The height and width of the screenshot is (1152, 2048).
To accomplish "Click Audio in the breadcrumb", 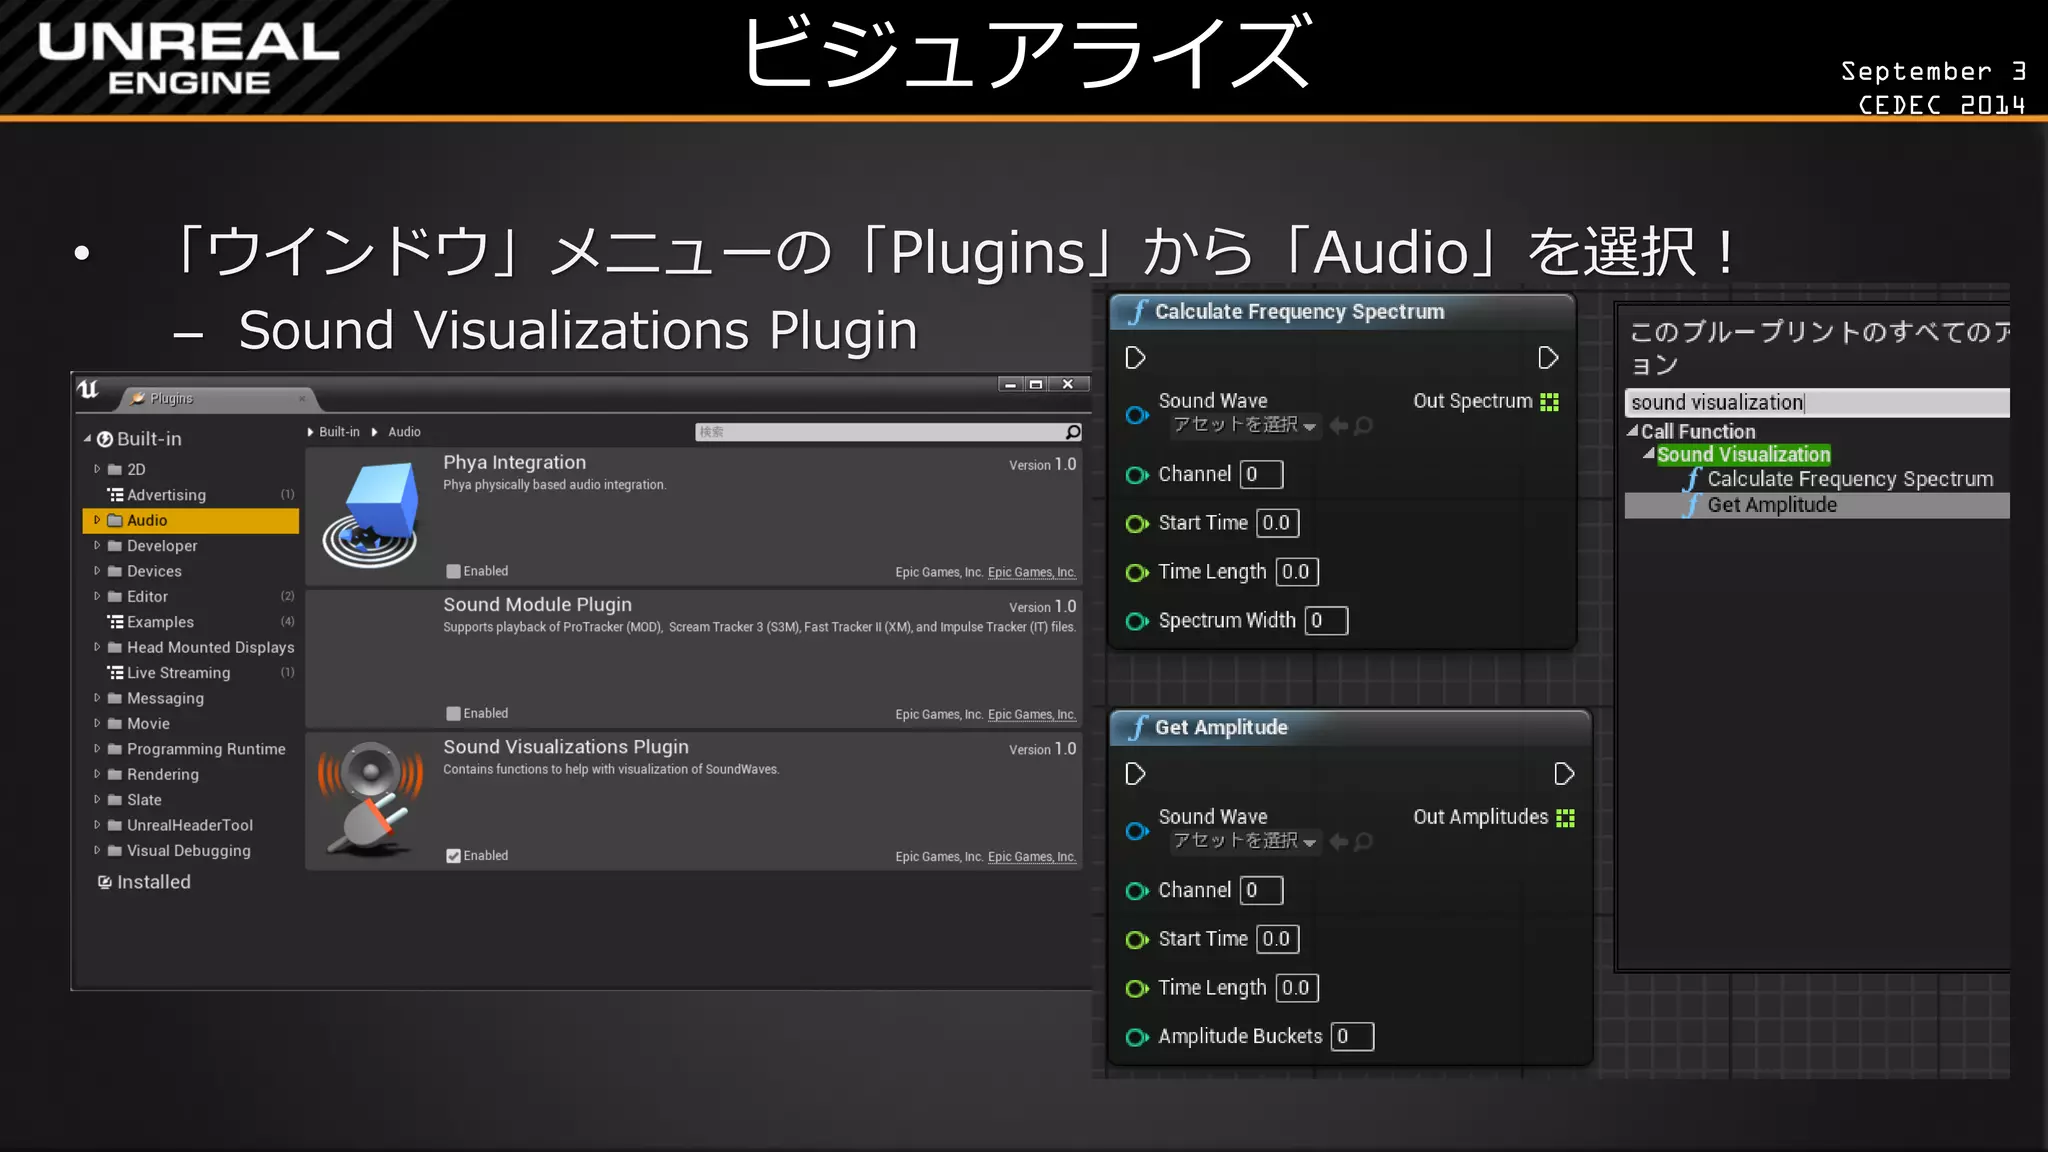I will tap(404, 432).
